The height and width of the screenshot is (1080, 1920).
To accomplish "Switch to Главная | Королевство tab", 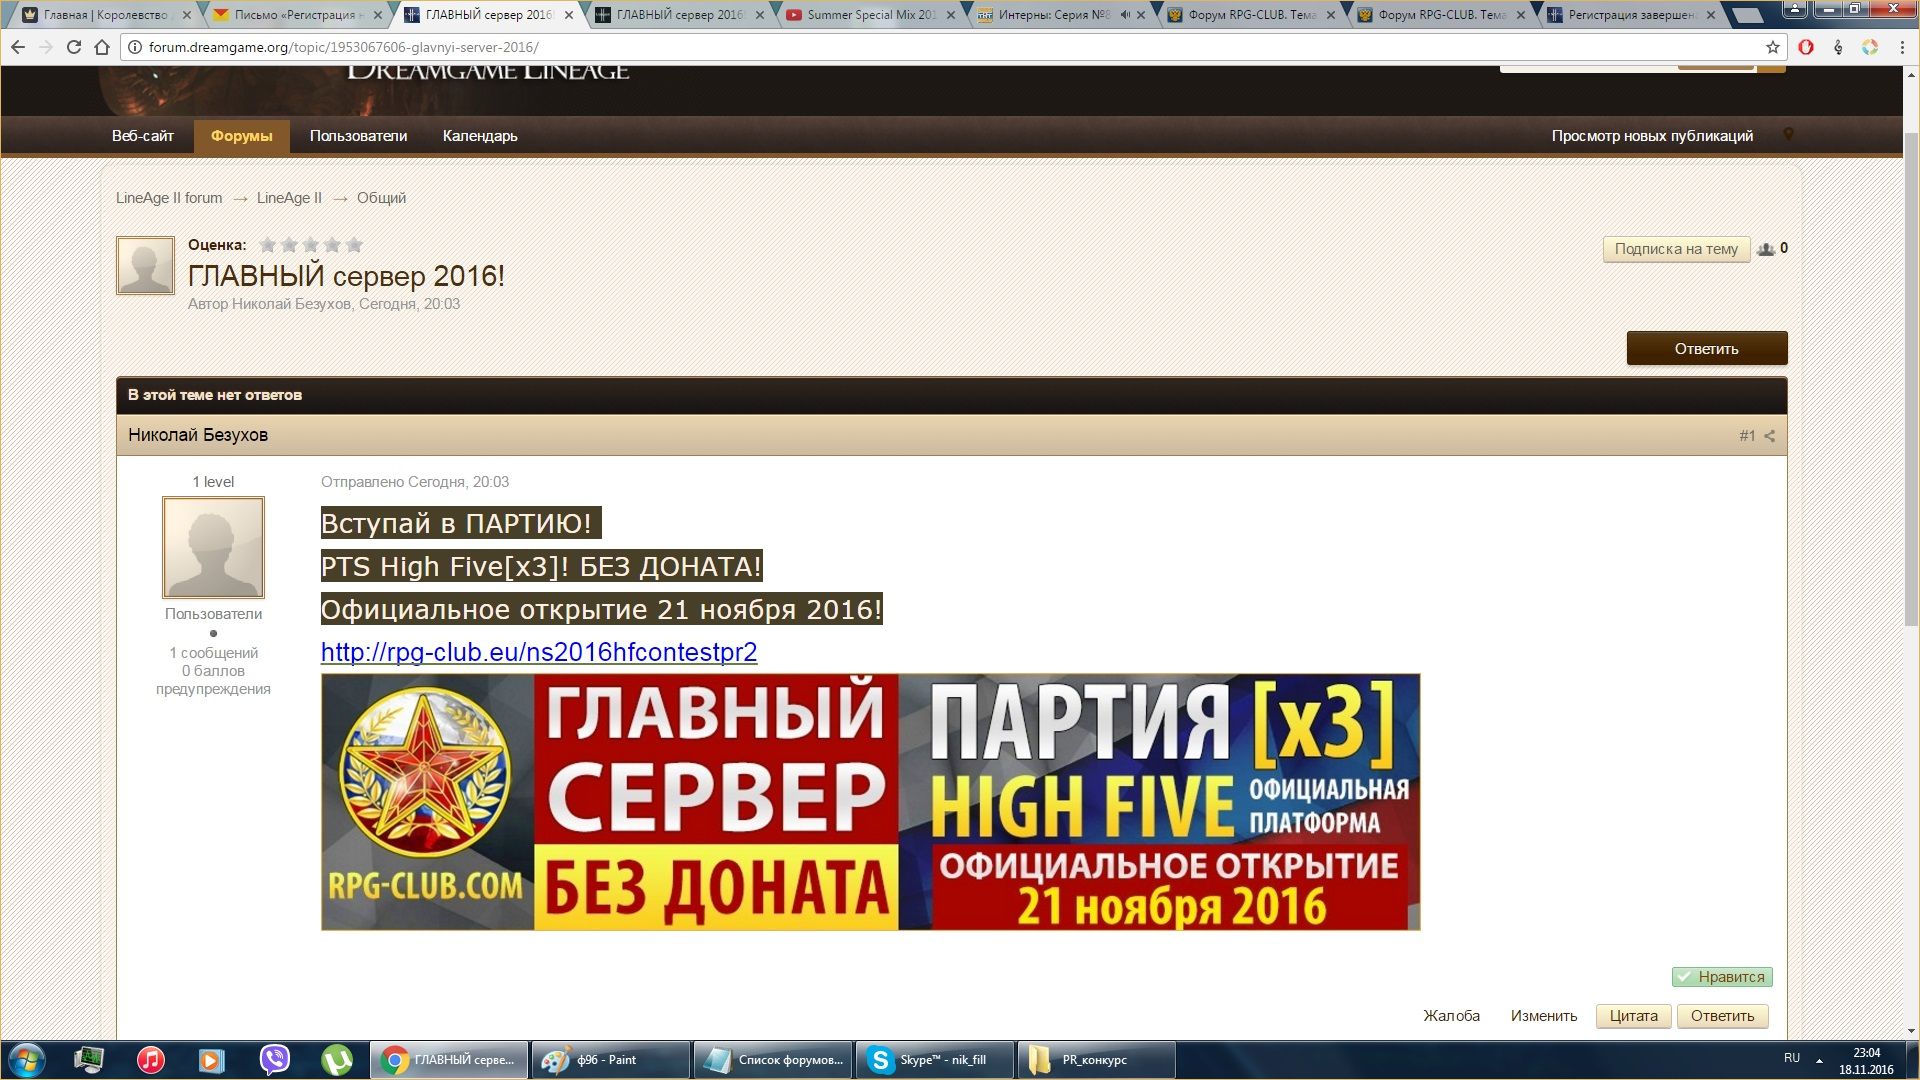I will (105, 15).
